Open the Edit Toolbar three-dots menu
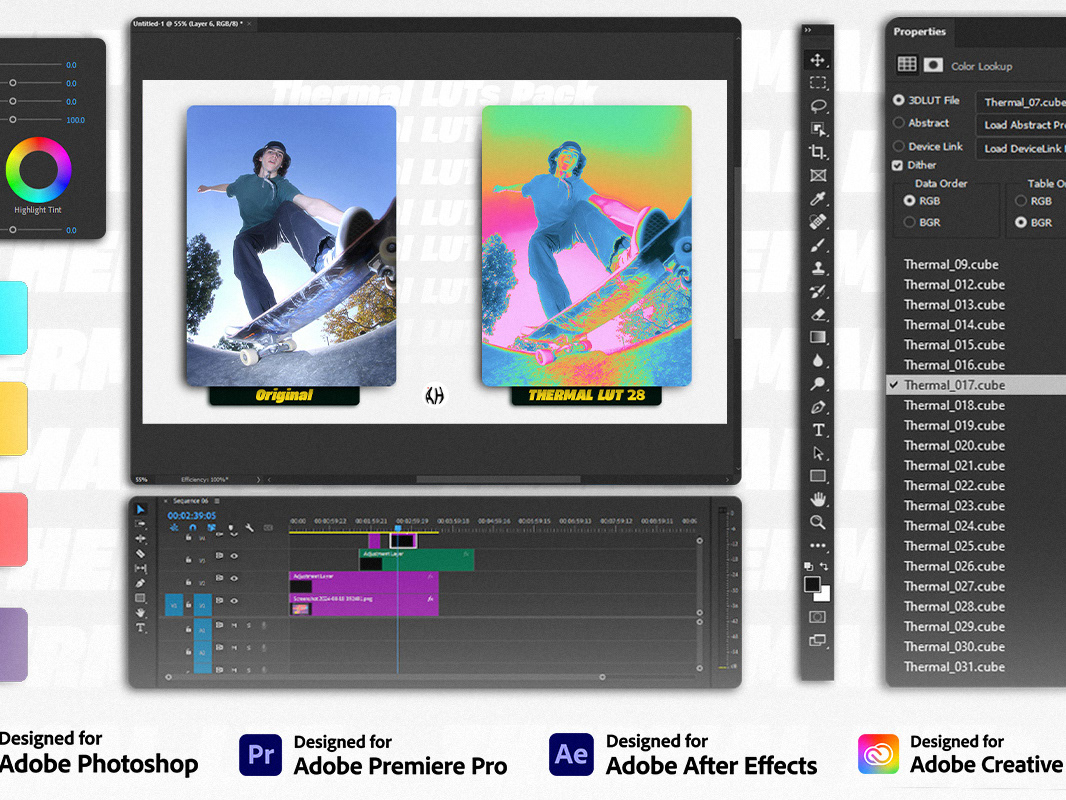The width and height of the screenshot is (1066, 800). 817,545
